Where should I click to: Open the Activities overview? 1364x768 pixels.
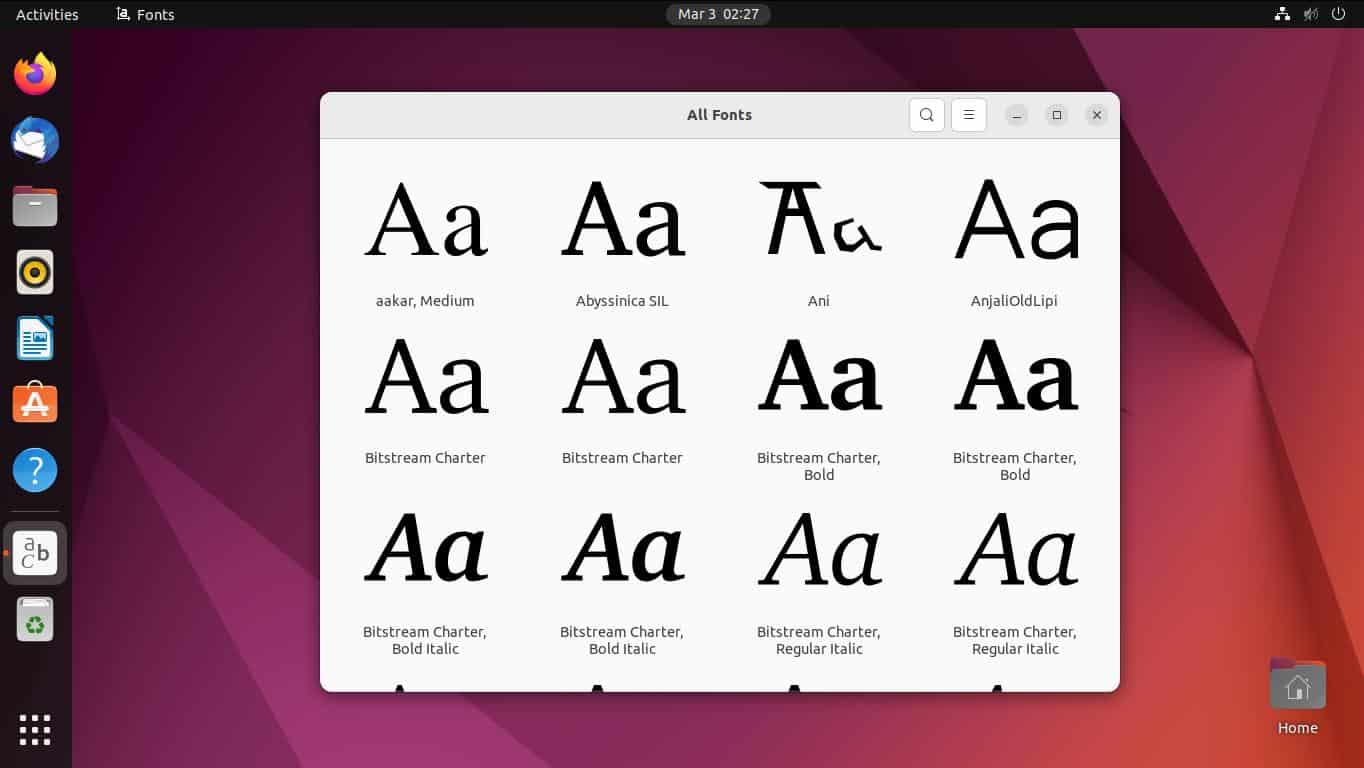pyautogui.click(x=45, y=14)
